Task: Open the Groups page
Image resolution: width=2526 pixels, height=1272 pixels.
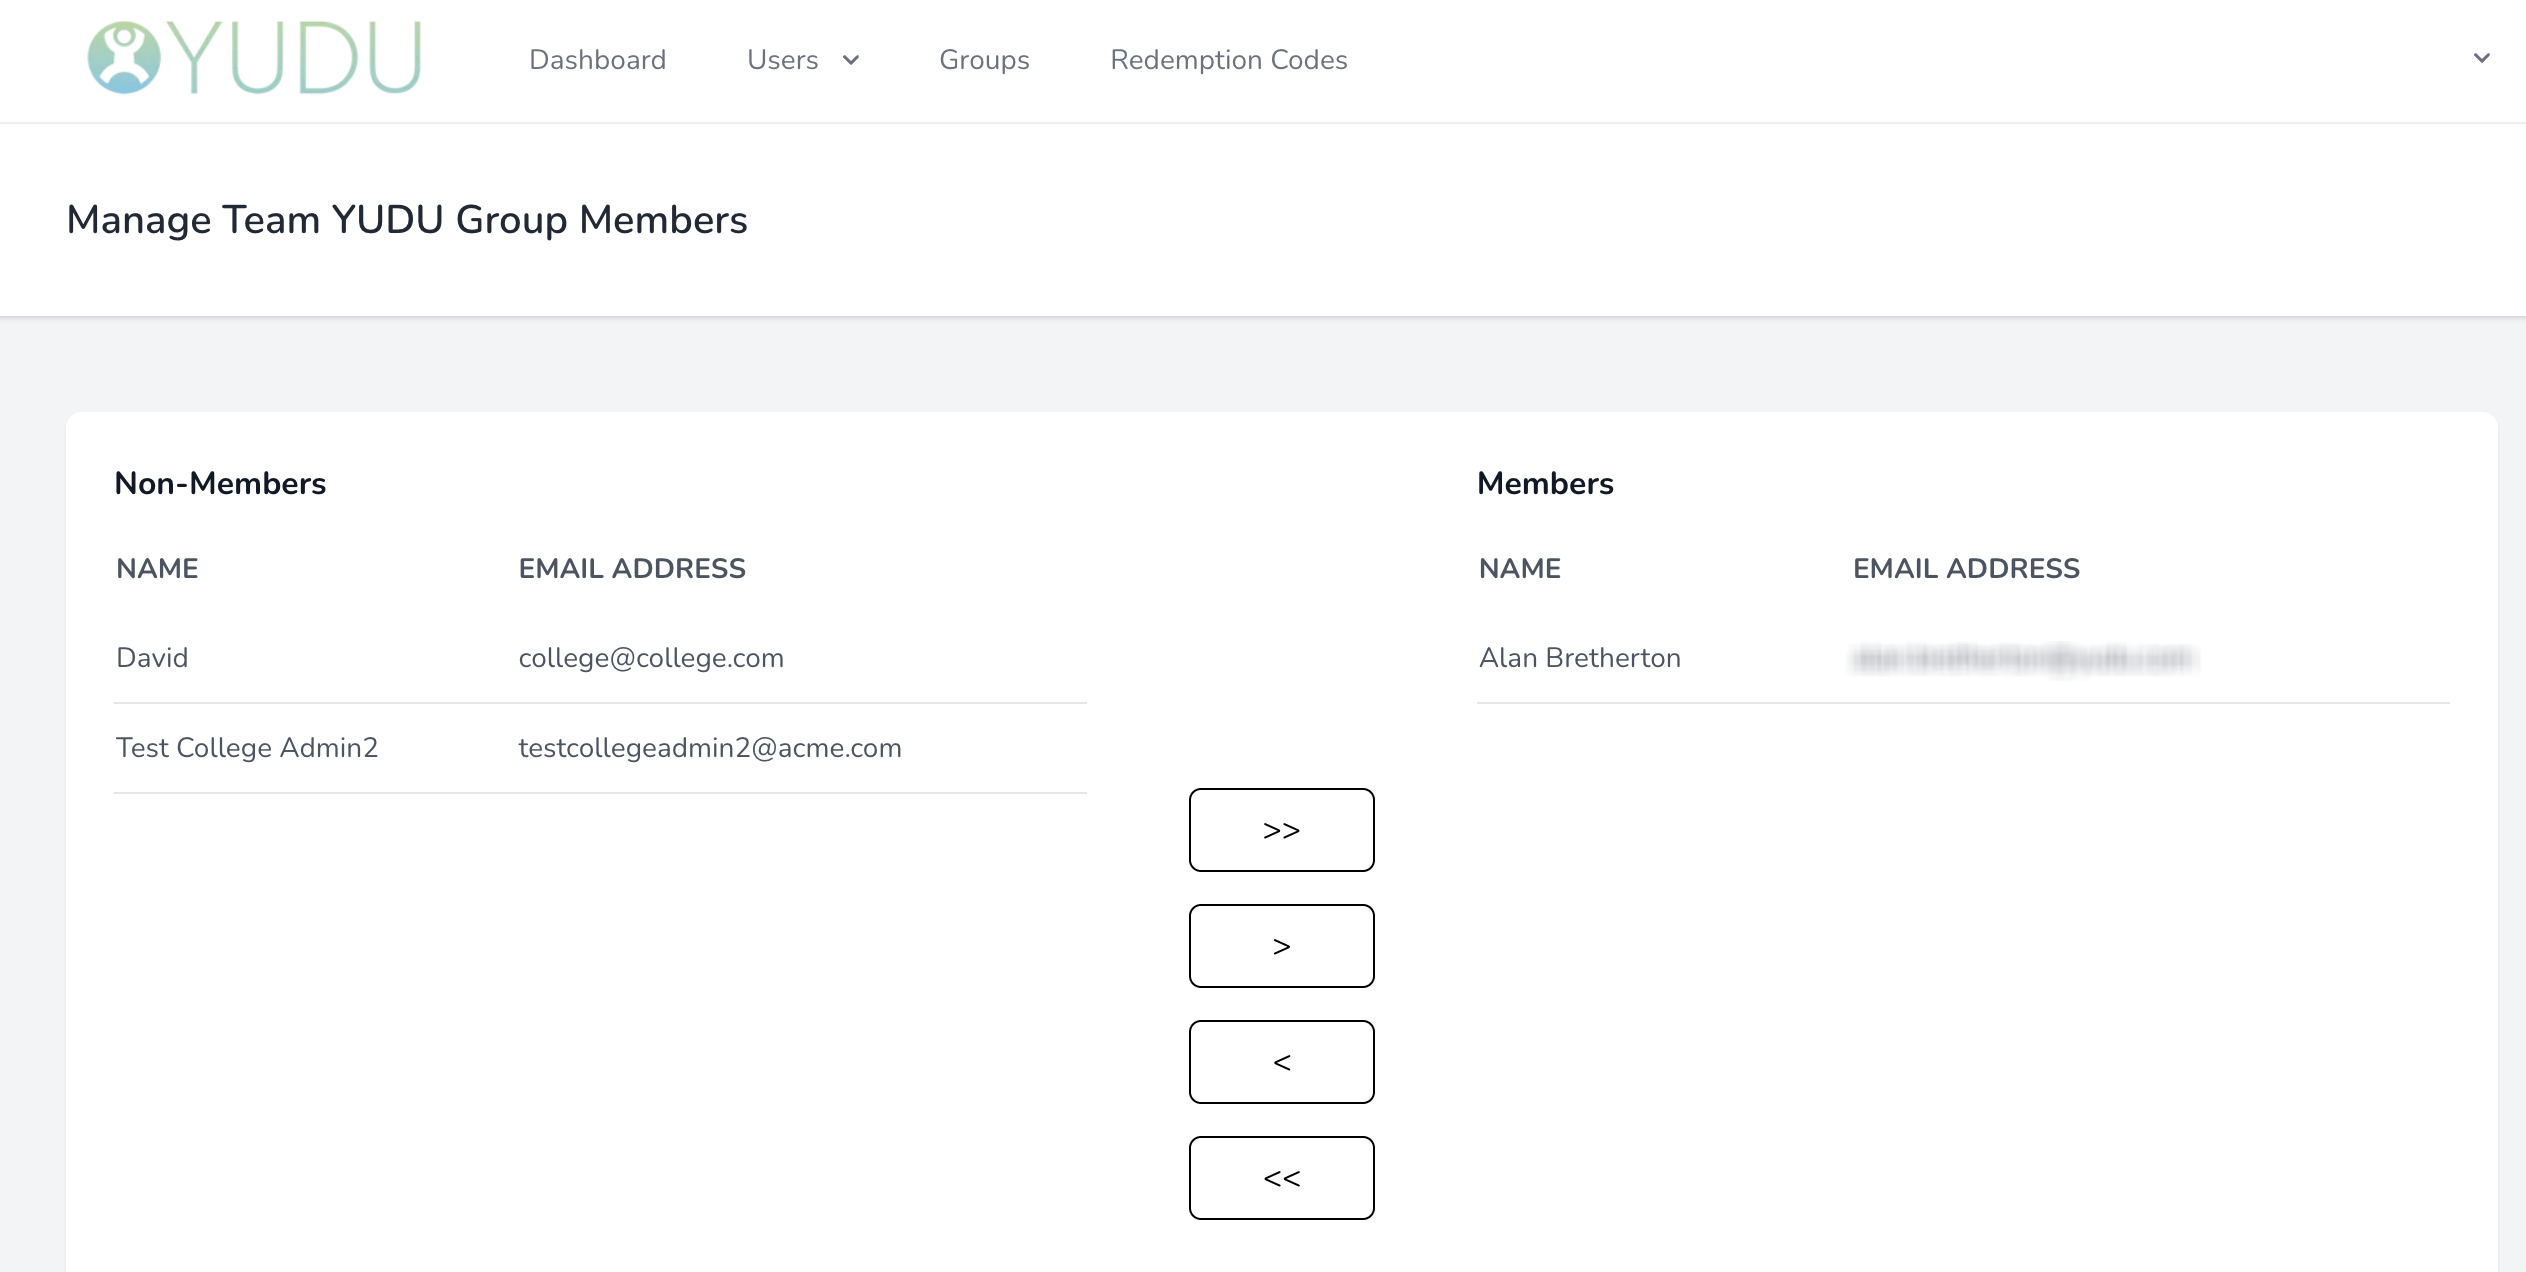Action: tap(984, 59)
